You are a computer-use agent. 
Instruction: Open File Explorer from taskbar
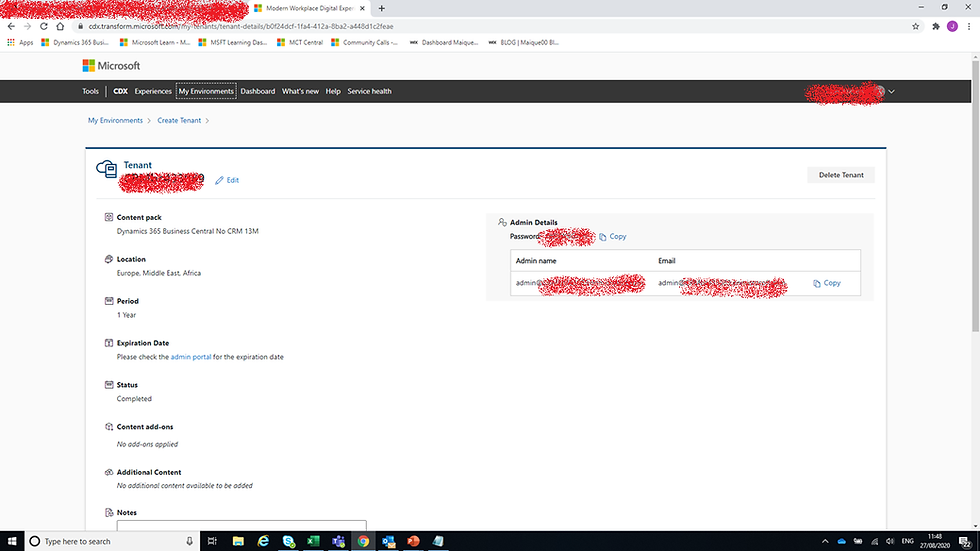point(238,541)
